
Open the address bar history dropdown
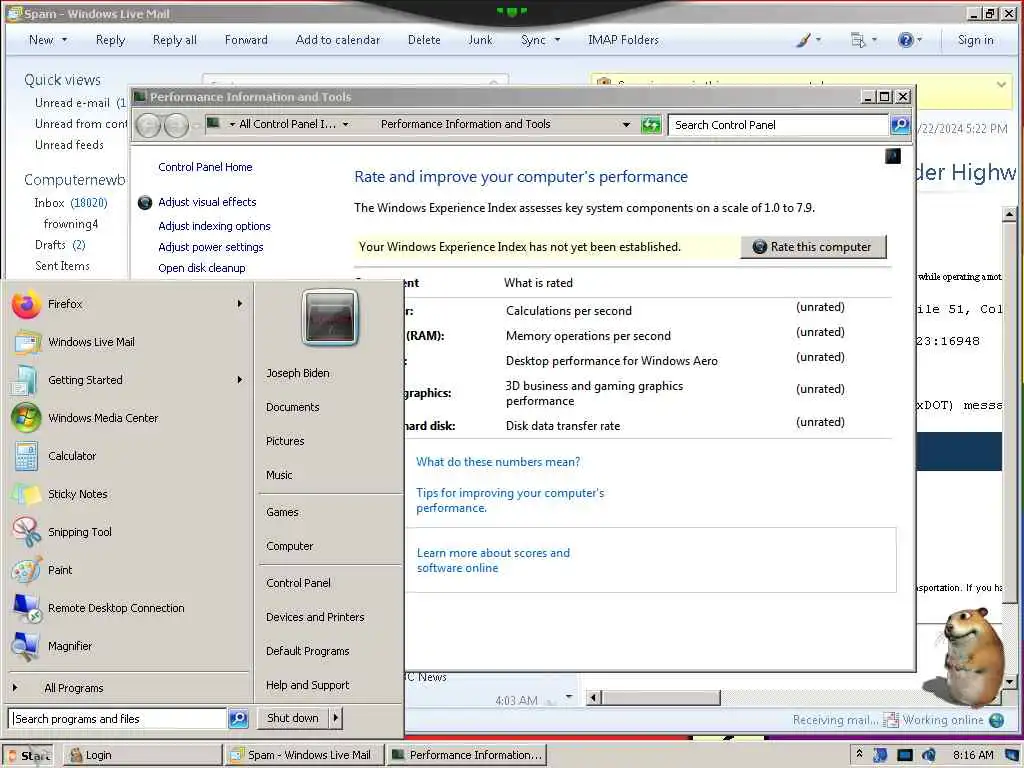[x=626, y=125]
